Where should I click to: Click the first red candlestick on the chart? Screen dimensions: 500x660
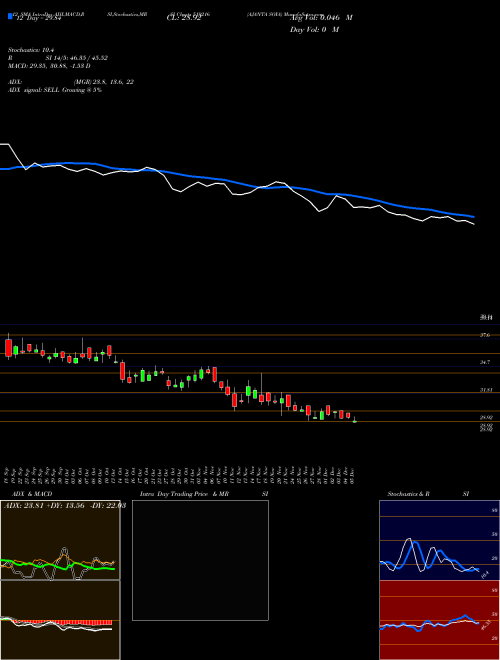point(8,347)
